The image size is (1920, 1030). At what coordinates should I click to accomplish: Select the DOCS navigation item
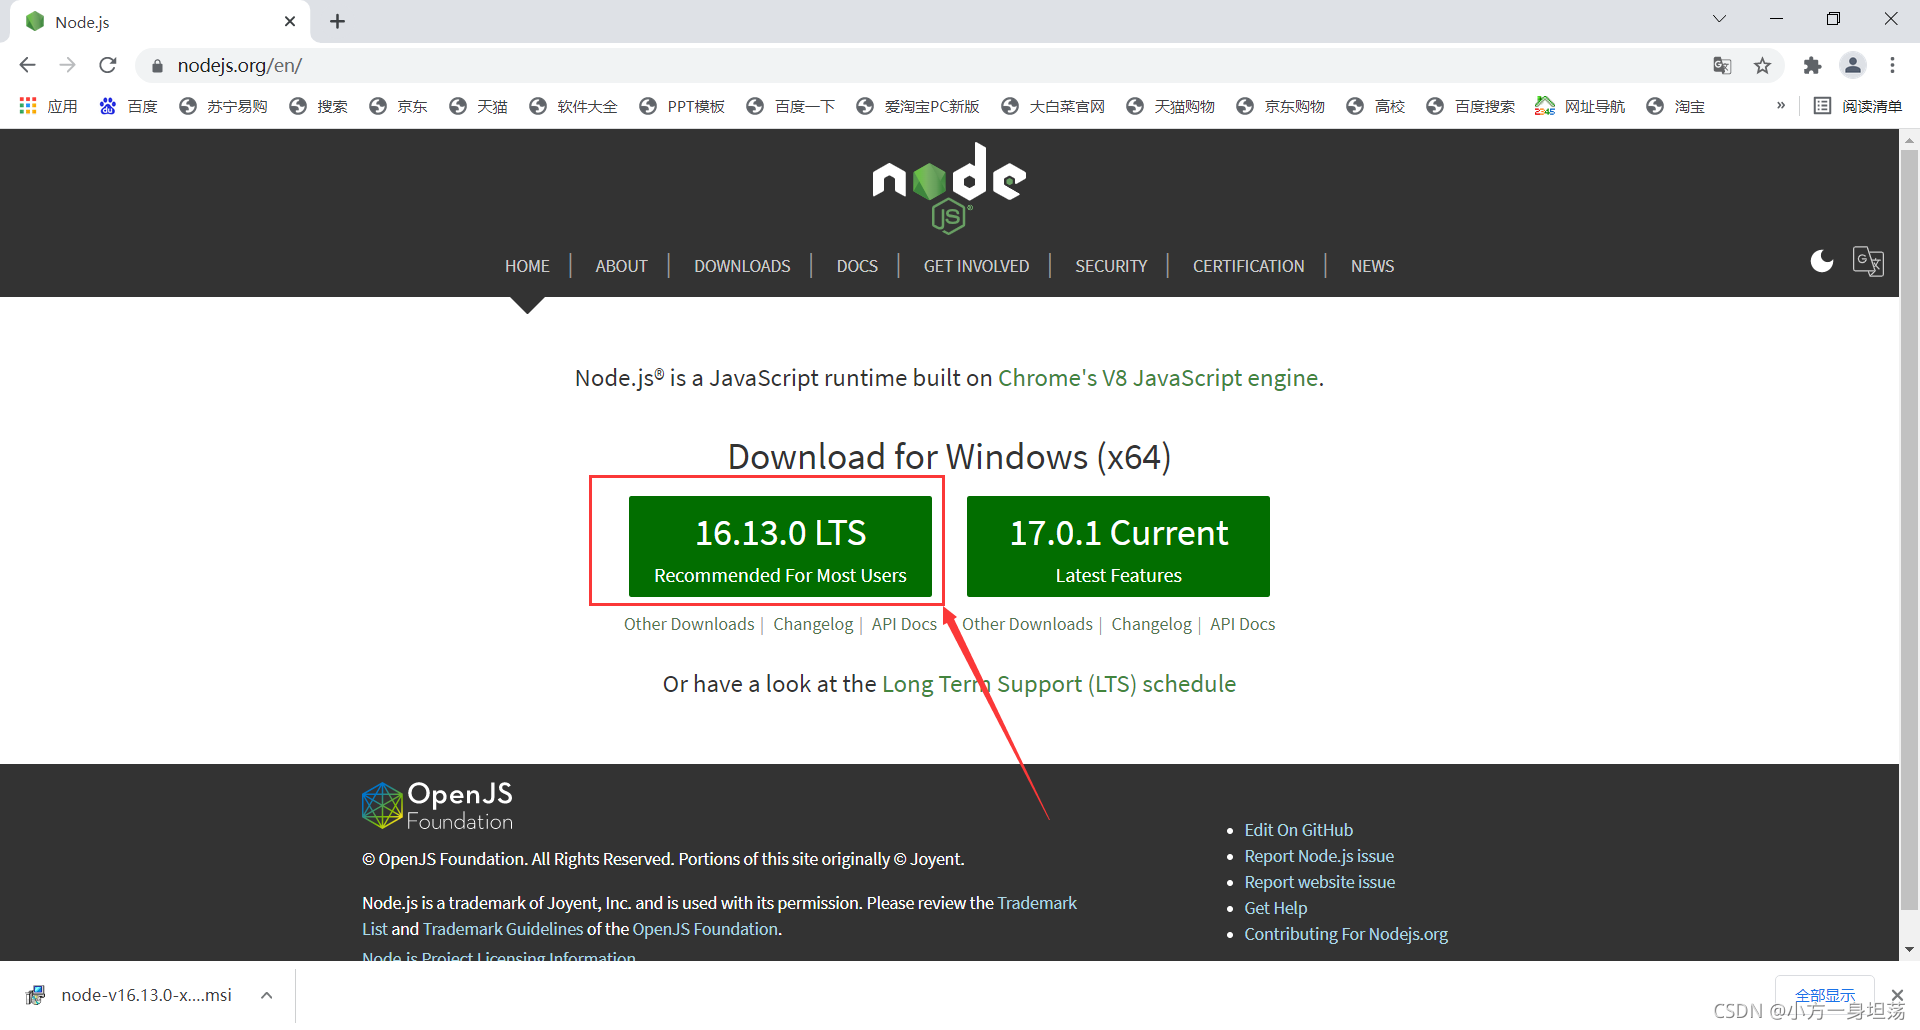pyautogui.click(x=857, y=266)
